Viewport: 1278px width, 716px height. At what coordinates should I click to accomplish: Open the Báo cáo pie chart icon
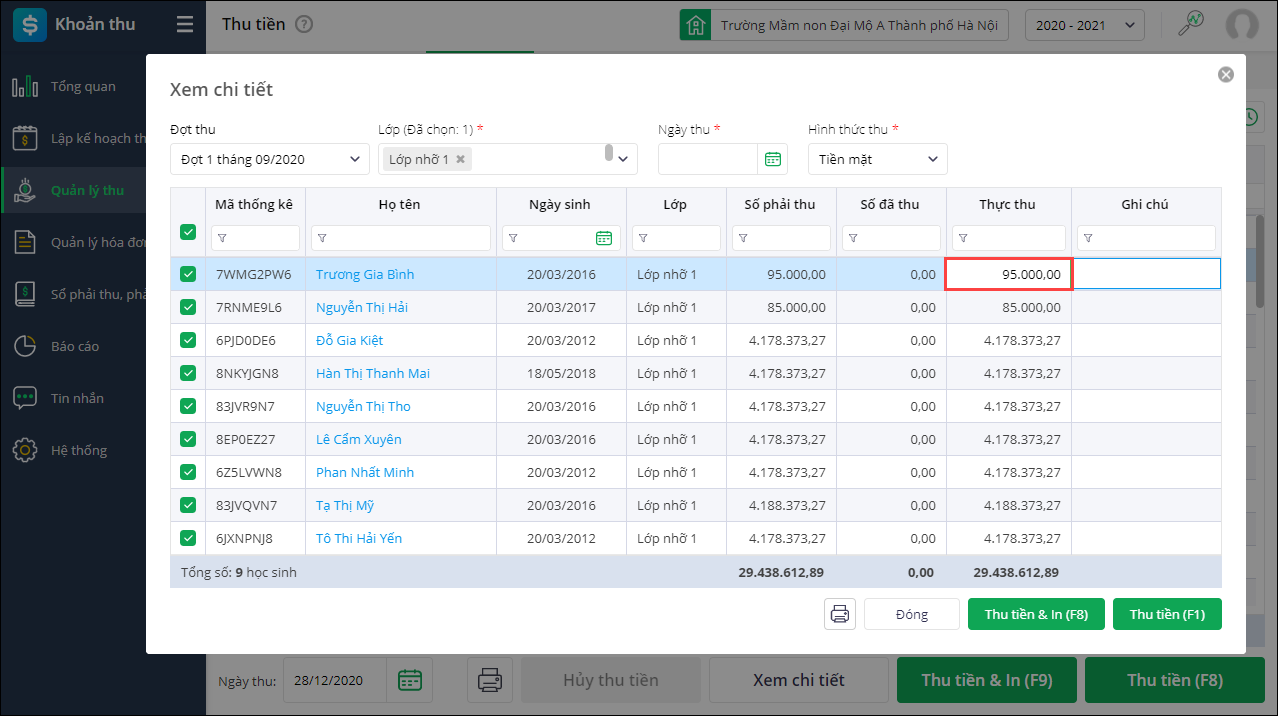(x=25, y=346)
